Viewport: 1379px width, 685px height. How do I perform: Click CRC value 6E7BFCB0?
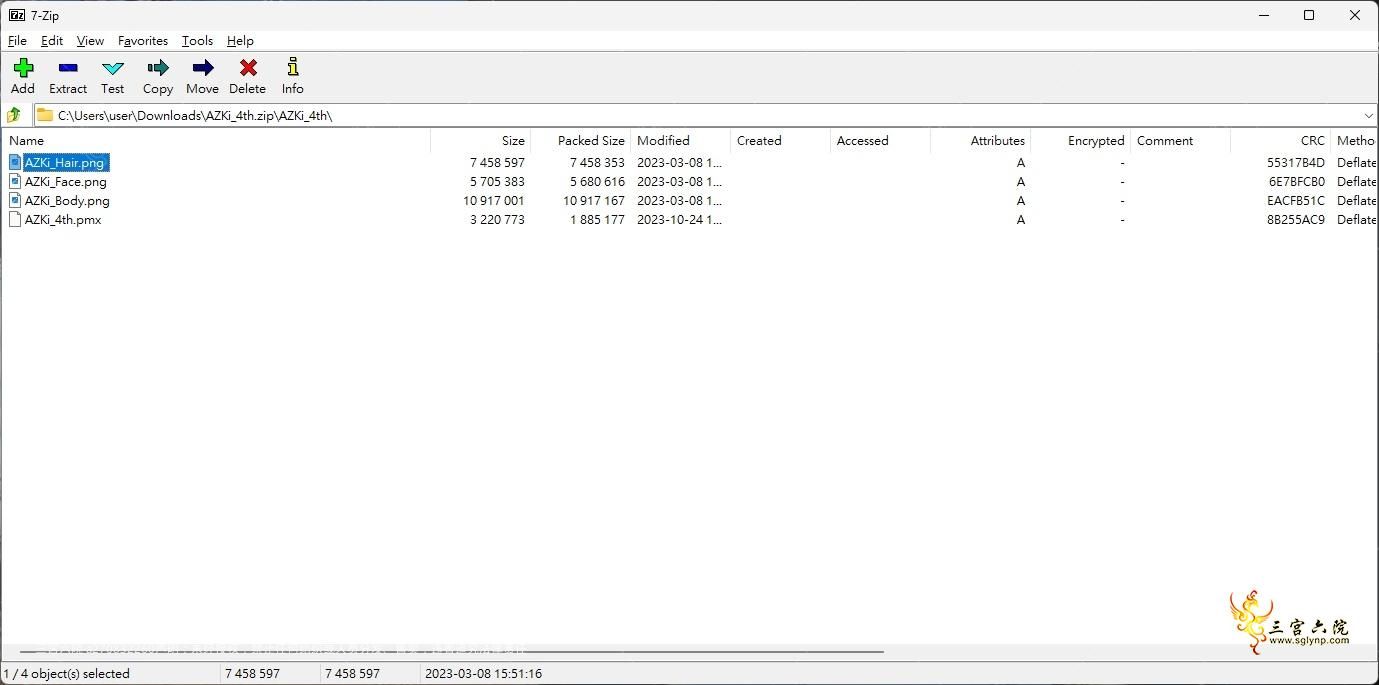tap(1296, 181)
